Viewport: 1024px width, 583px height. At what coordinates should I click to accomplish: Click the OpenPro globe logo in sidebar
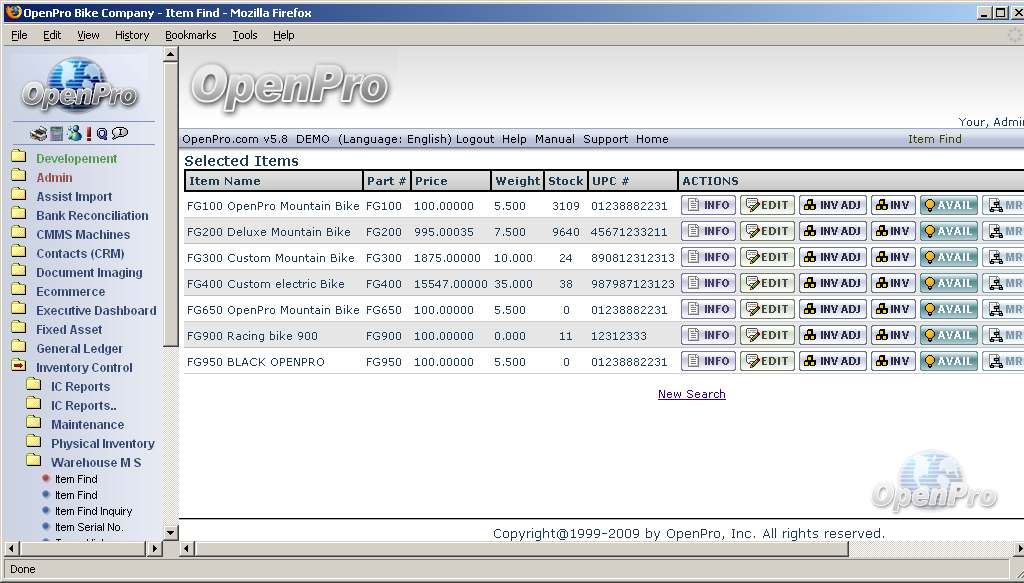click(x=79, y=86)
